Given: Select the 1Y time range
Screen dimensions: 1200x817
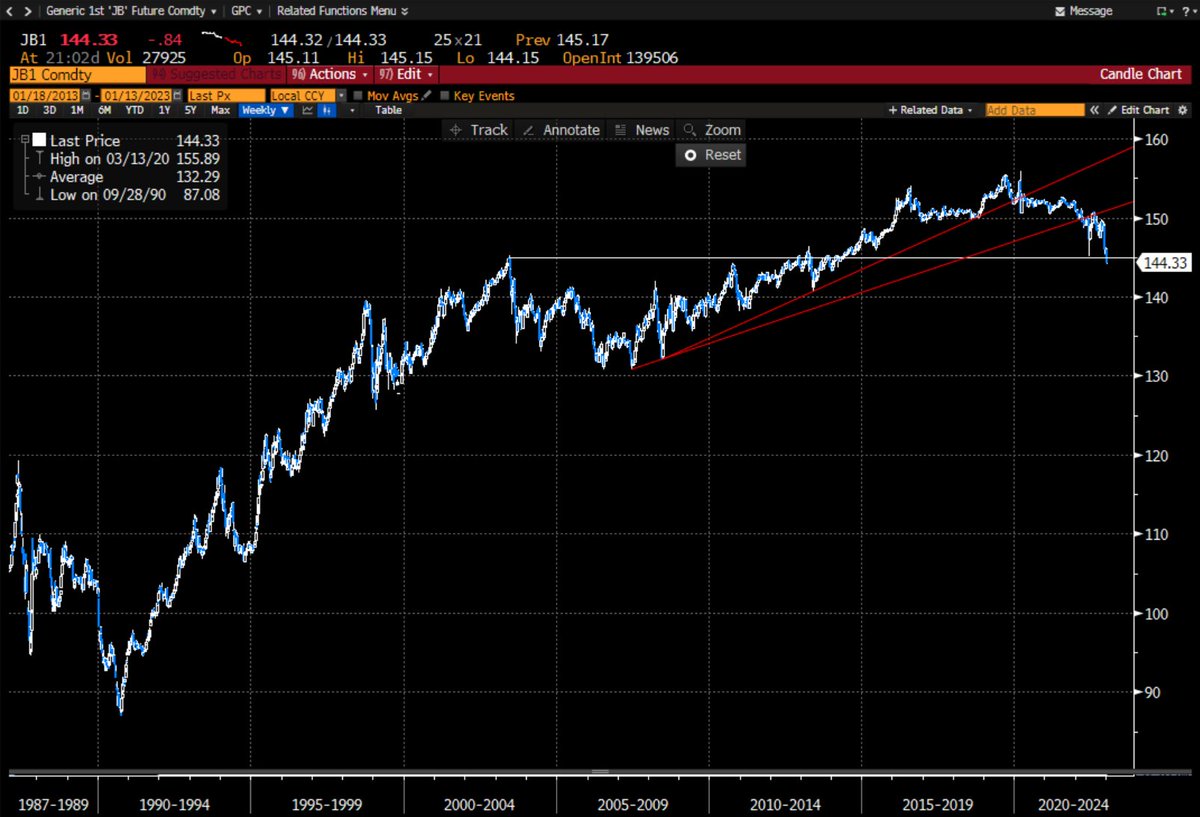Looking at the screenshot, I should coord(164,110).
